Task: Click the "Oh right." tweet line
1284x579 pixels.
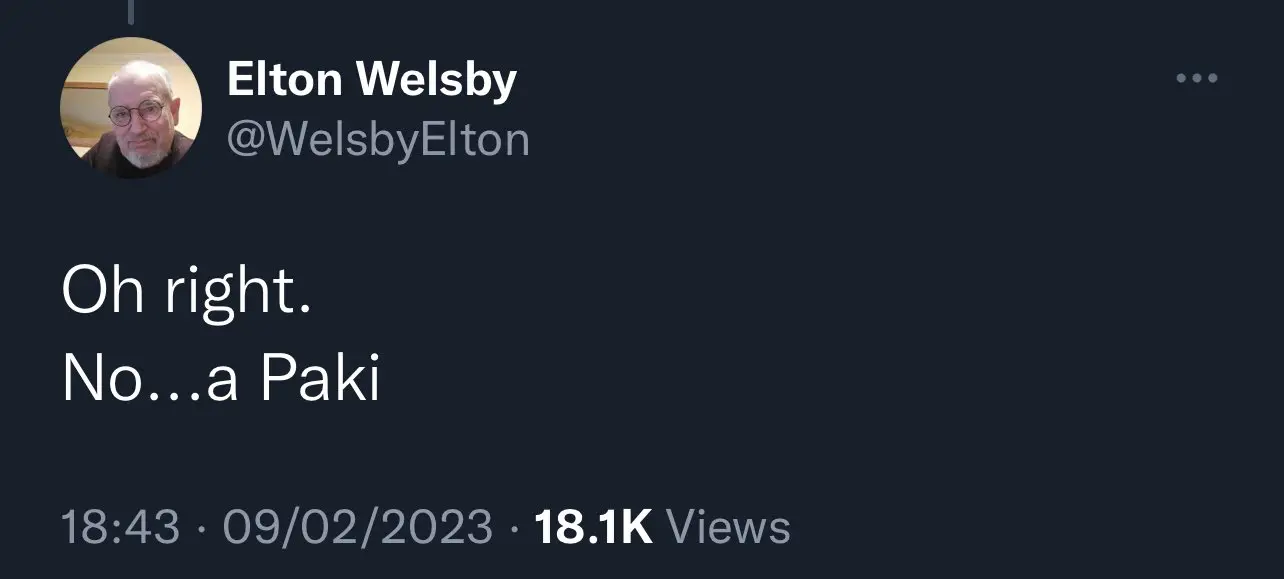Action: (186, 293)
